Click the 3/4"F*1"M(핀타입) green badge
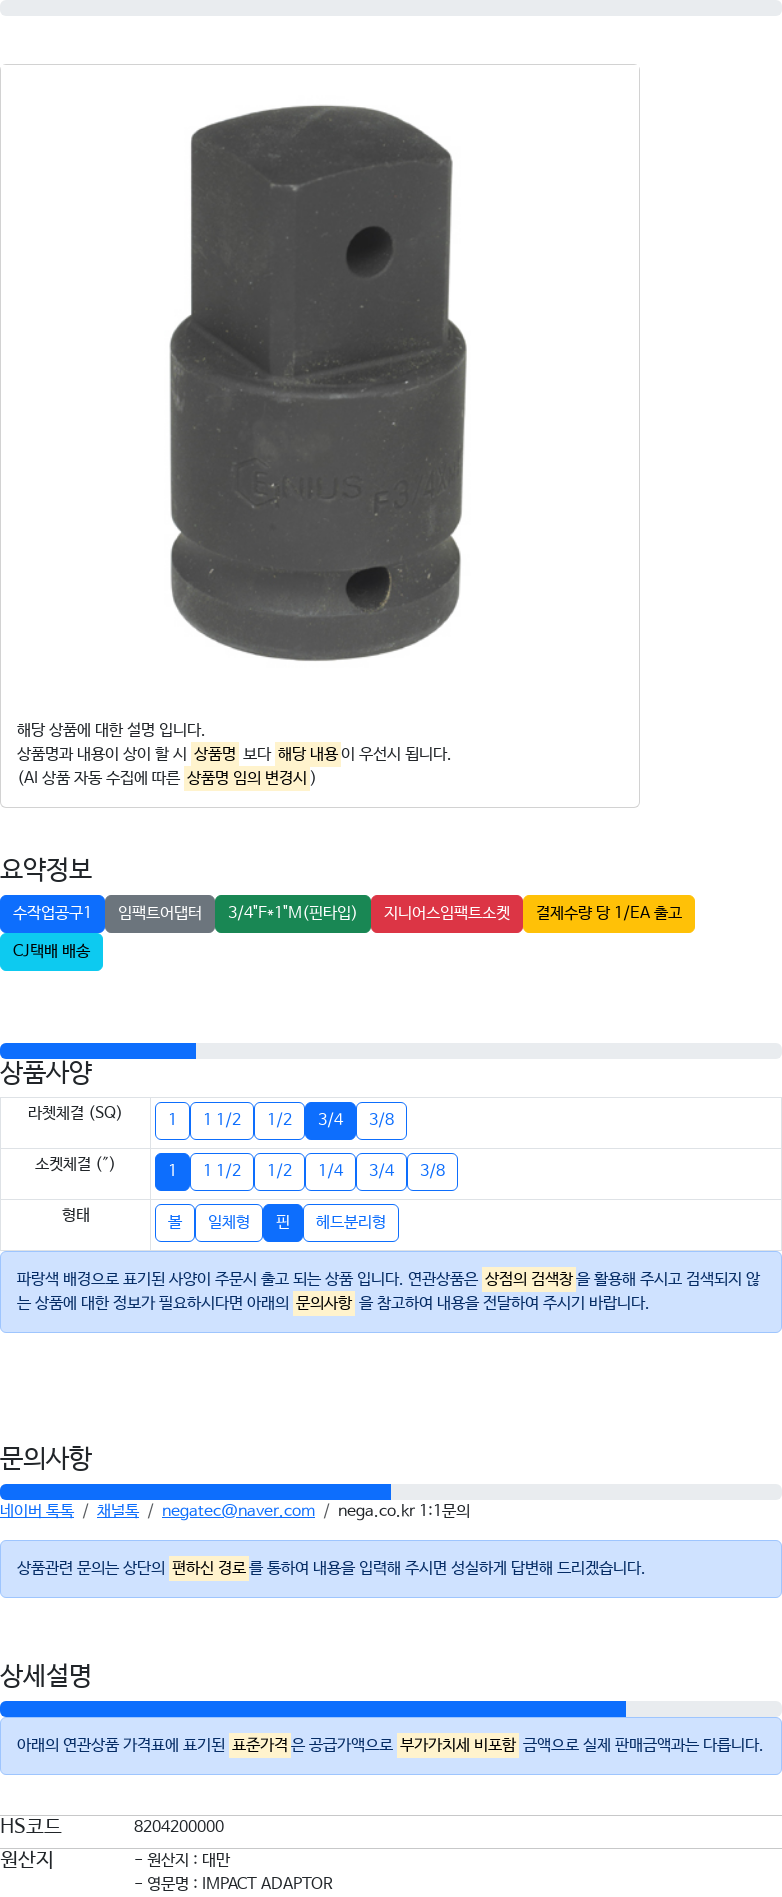 [x=293, y=913]
